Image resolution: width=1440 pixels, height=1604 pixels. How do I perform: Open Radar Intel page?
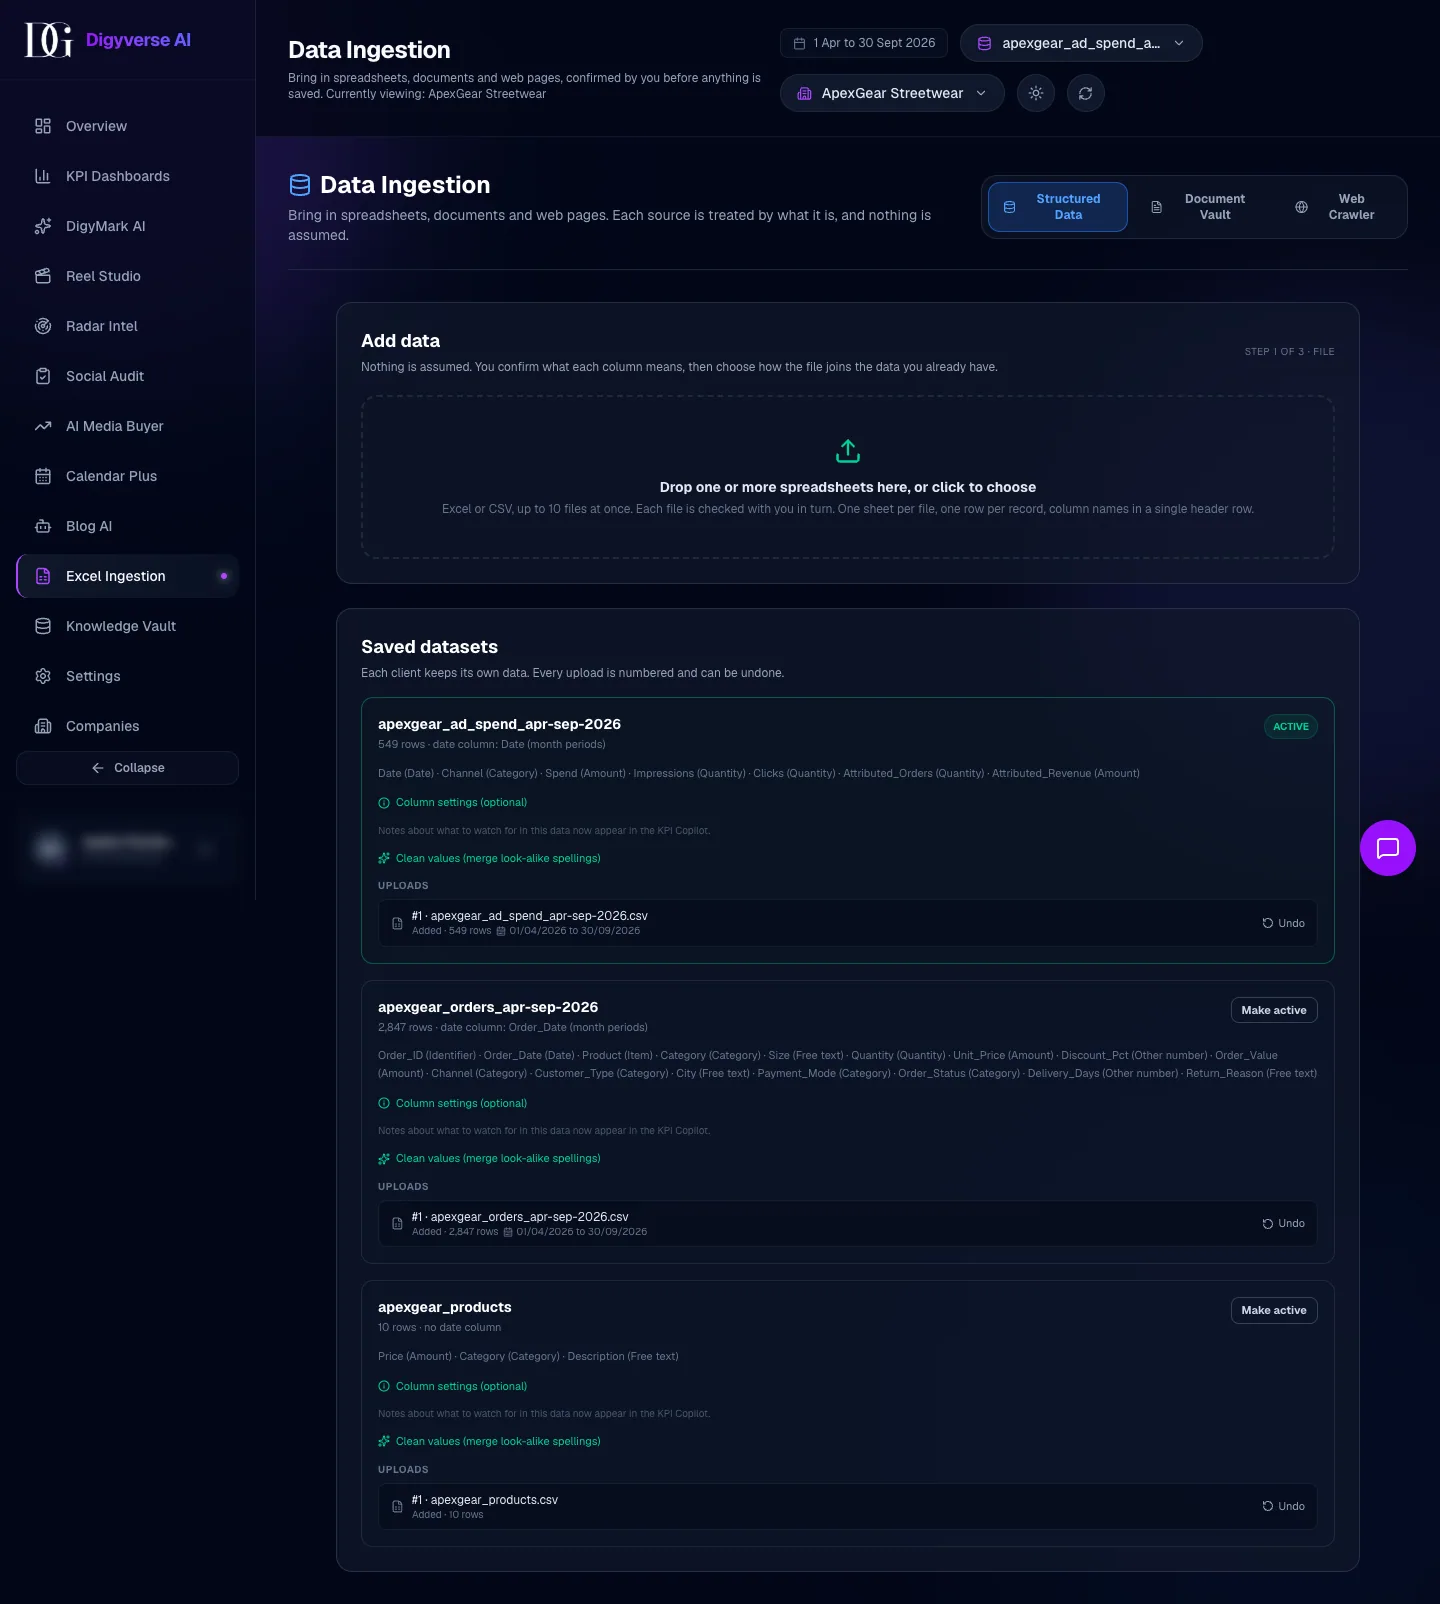(127, 326)
